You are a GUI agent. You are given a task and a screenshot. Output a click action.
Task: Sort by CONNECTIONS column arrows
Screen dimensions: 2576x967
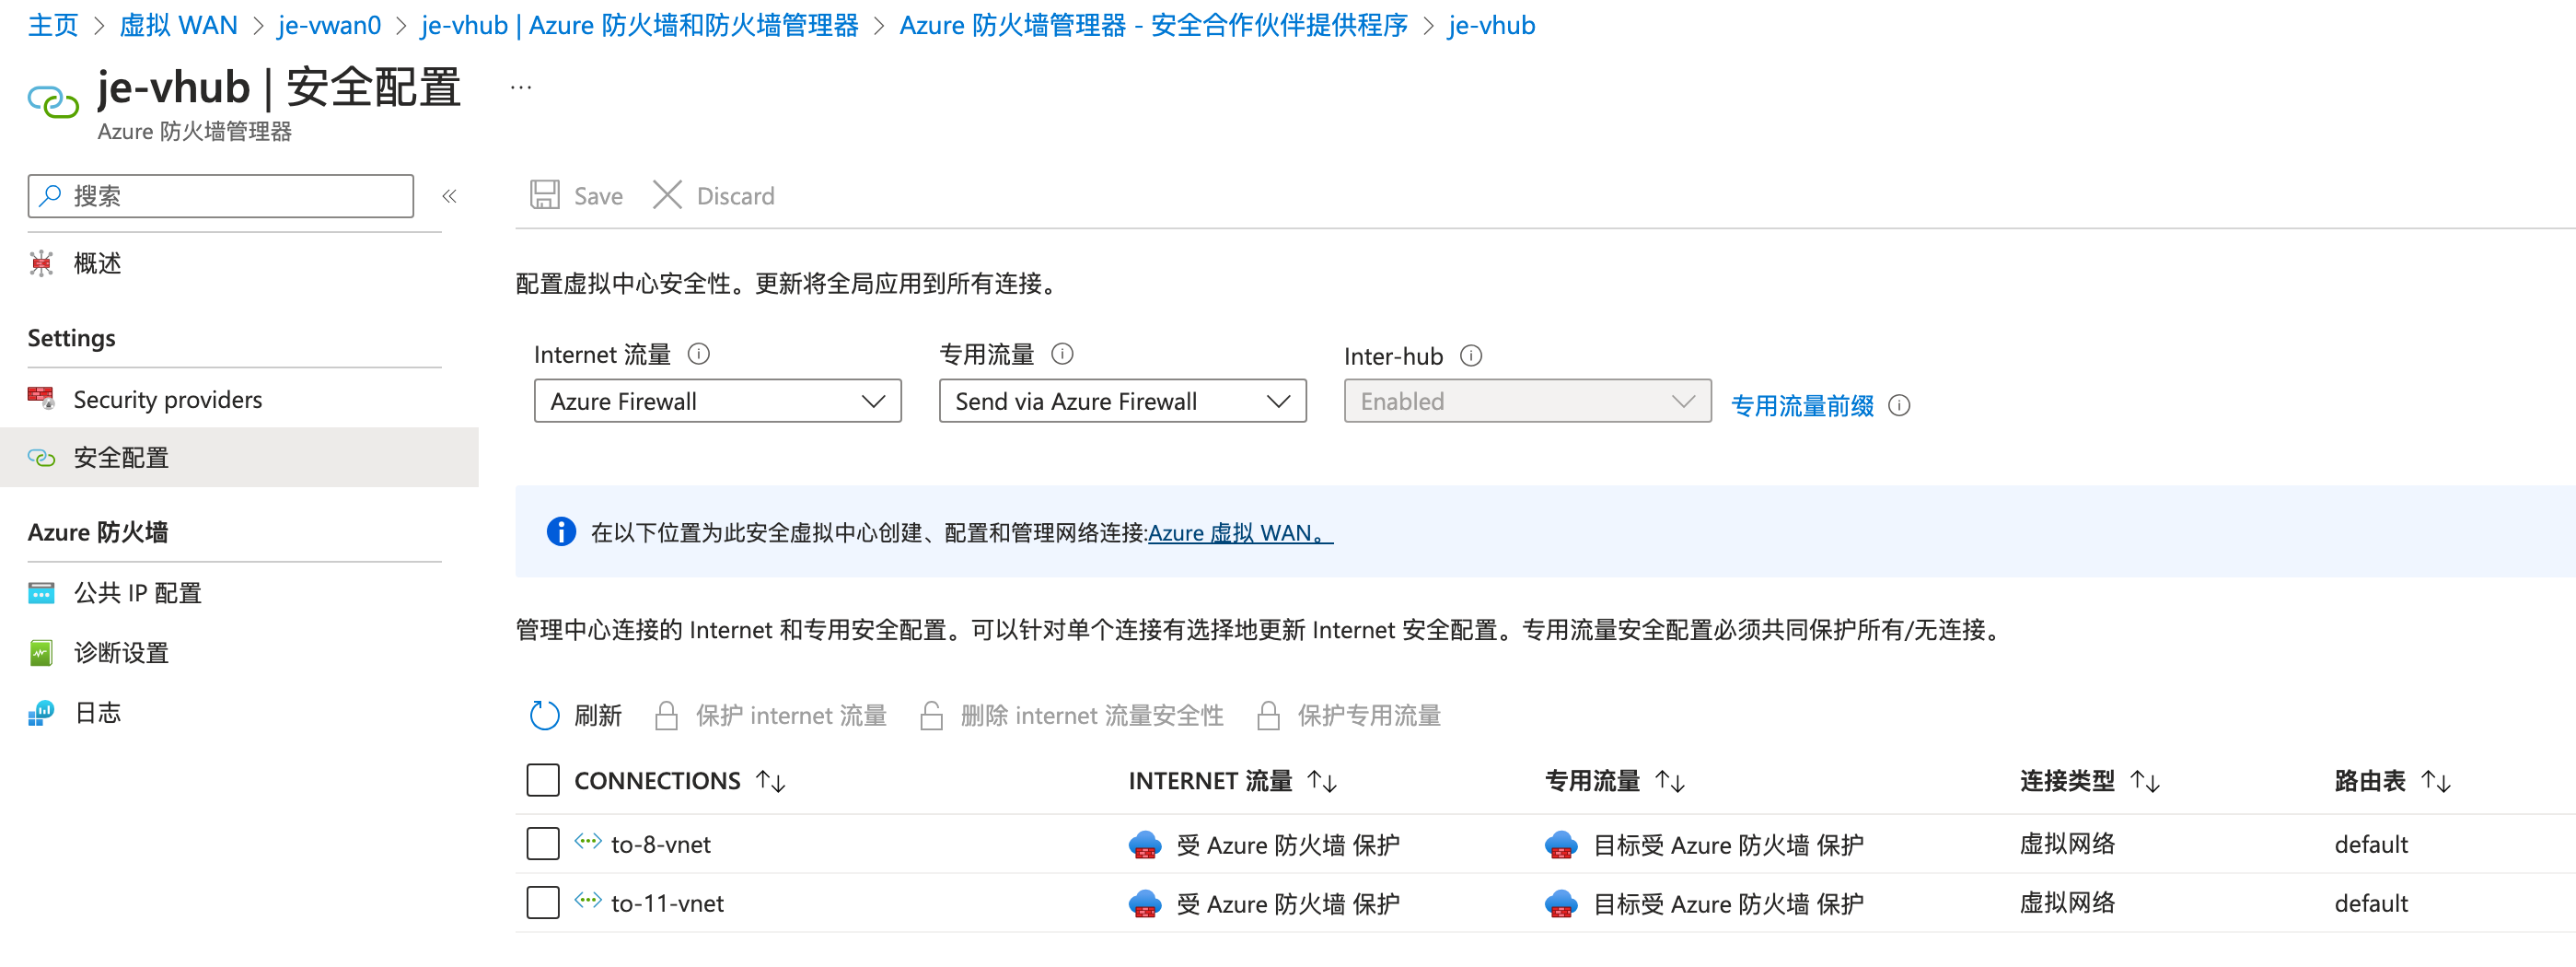[x=771, y=781]
